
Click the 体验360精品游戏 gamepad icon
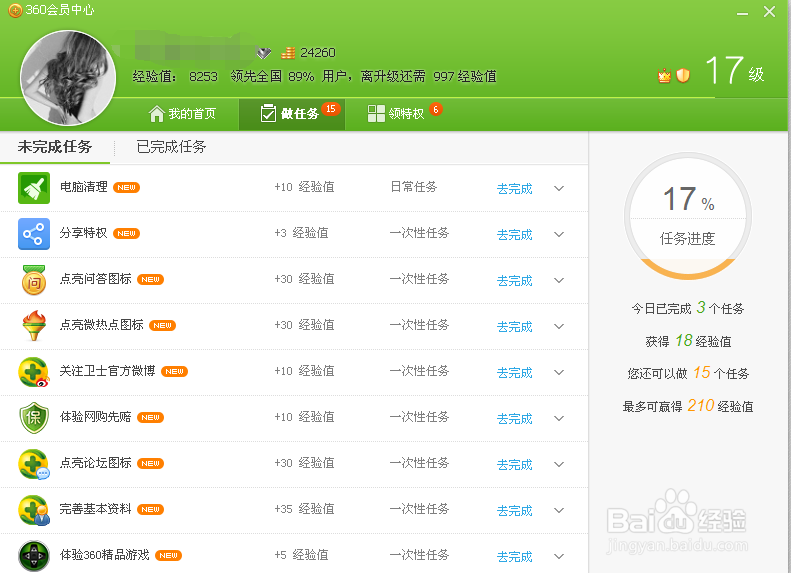[x=34, y=556]
